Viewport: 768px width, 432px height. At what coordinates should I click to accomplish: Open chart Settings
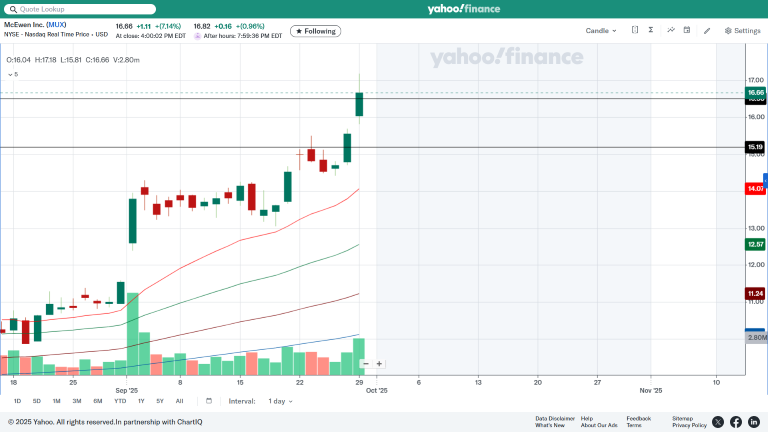(743, 30)
